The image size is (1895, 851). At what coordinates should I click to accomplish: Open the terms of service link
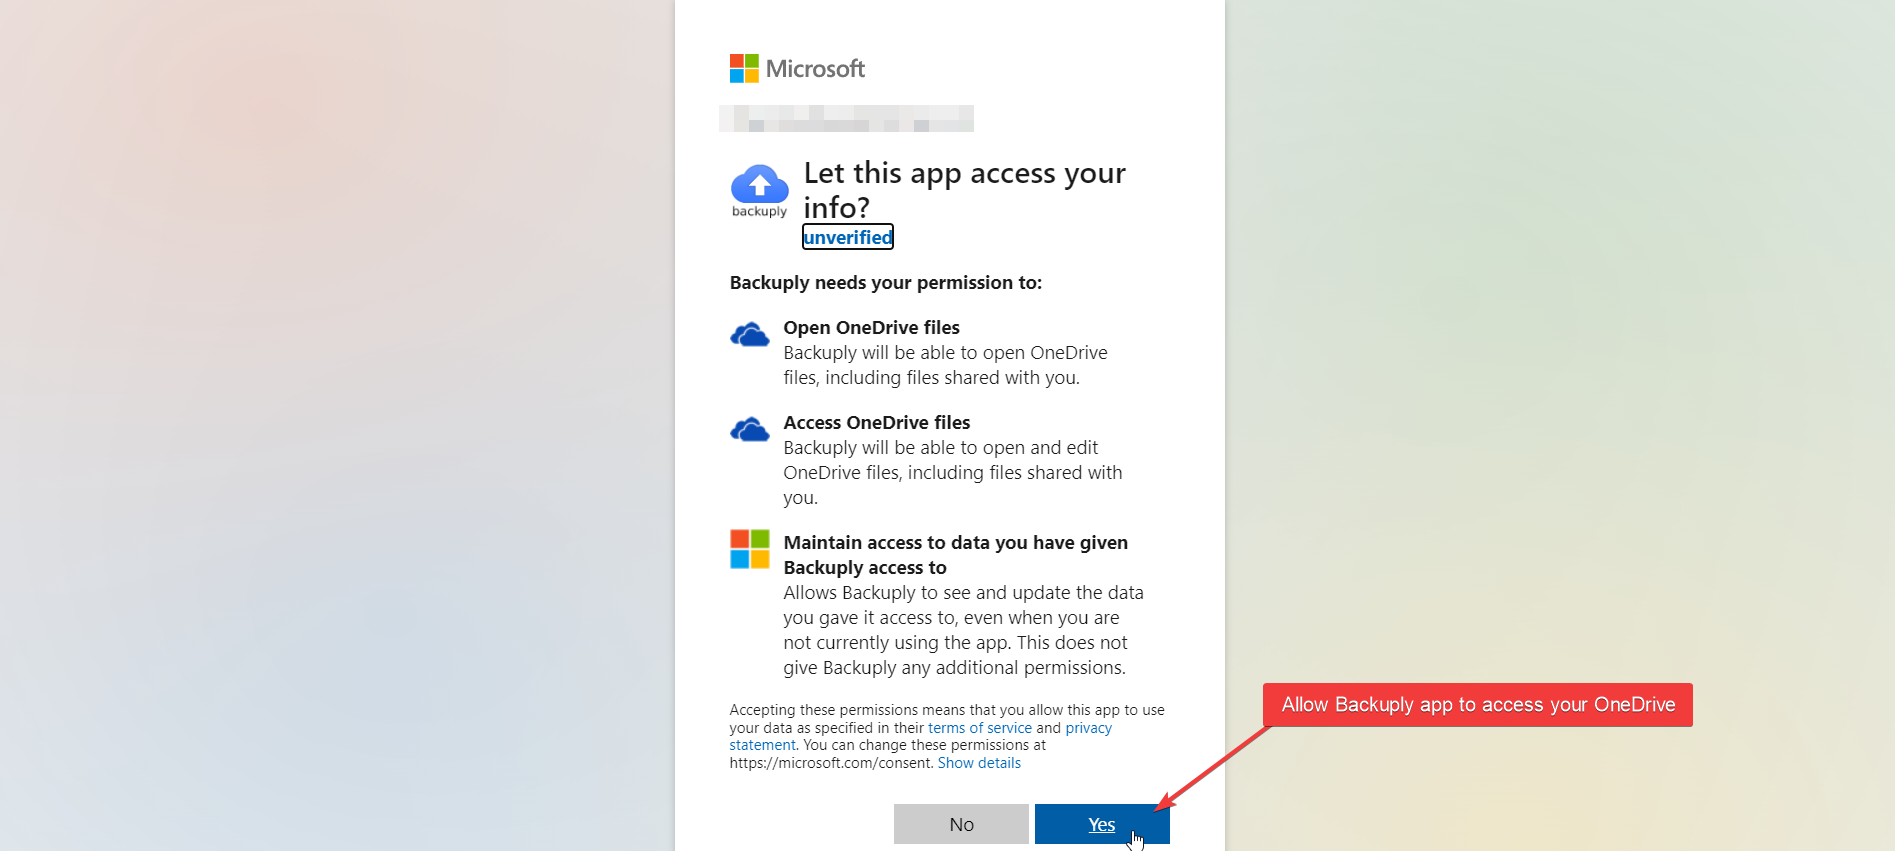click(979, 728)
